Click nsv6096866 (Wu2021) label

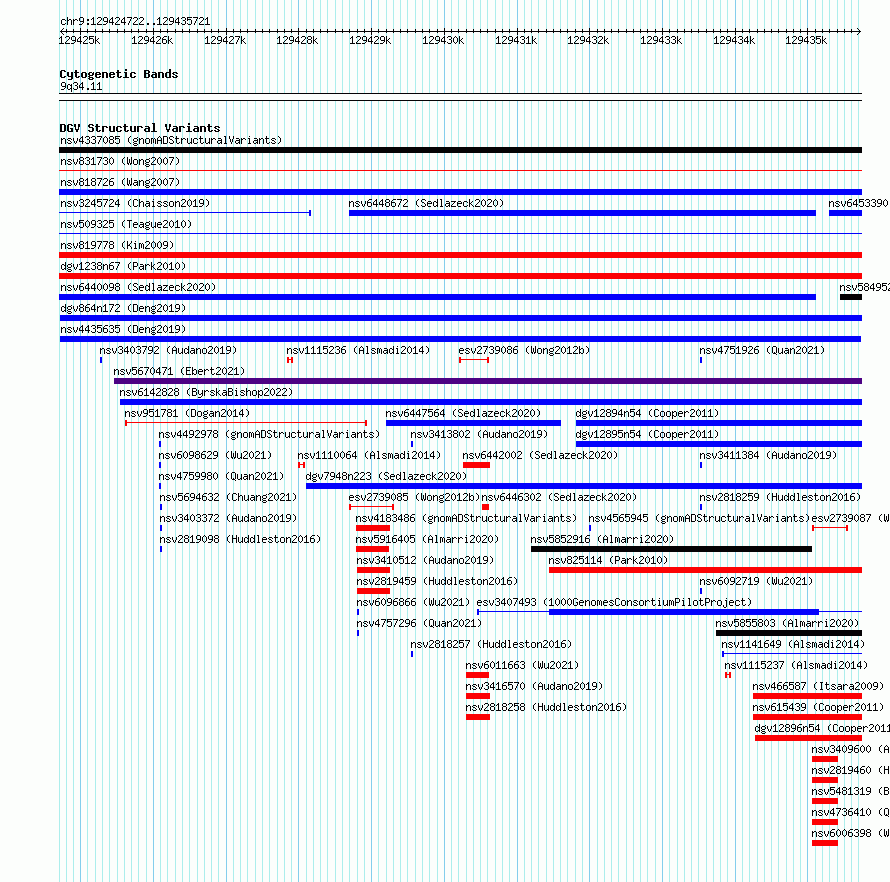pos(413,602)
